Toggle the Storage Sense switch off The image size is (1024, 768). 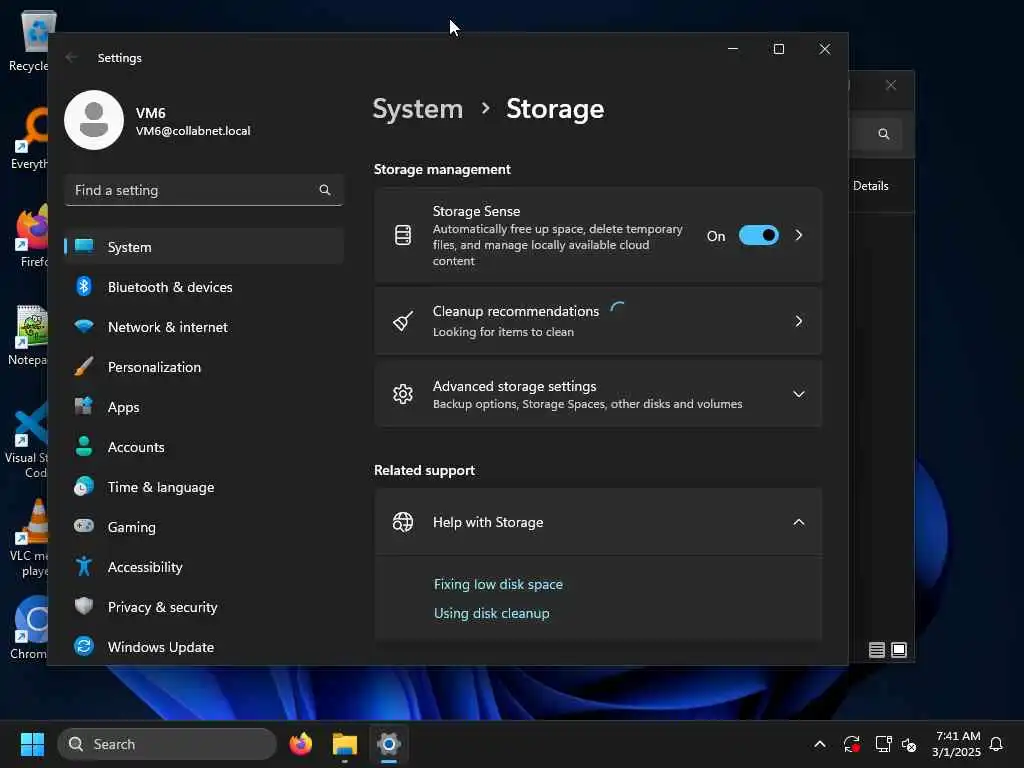(x=758, y=235)
